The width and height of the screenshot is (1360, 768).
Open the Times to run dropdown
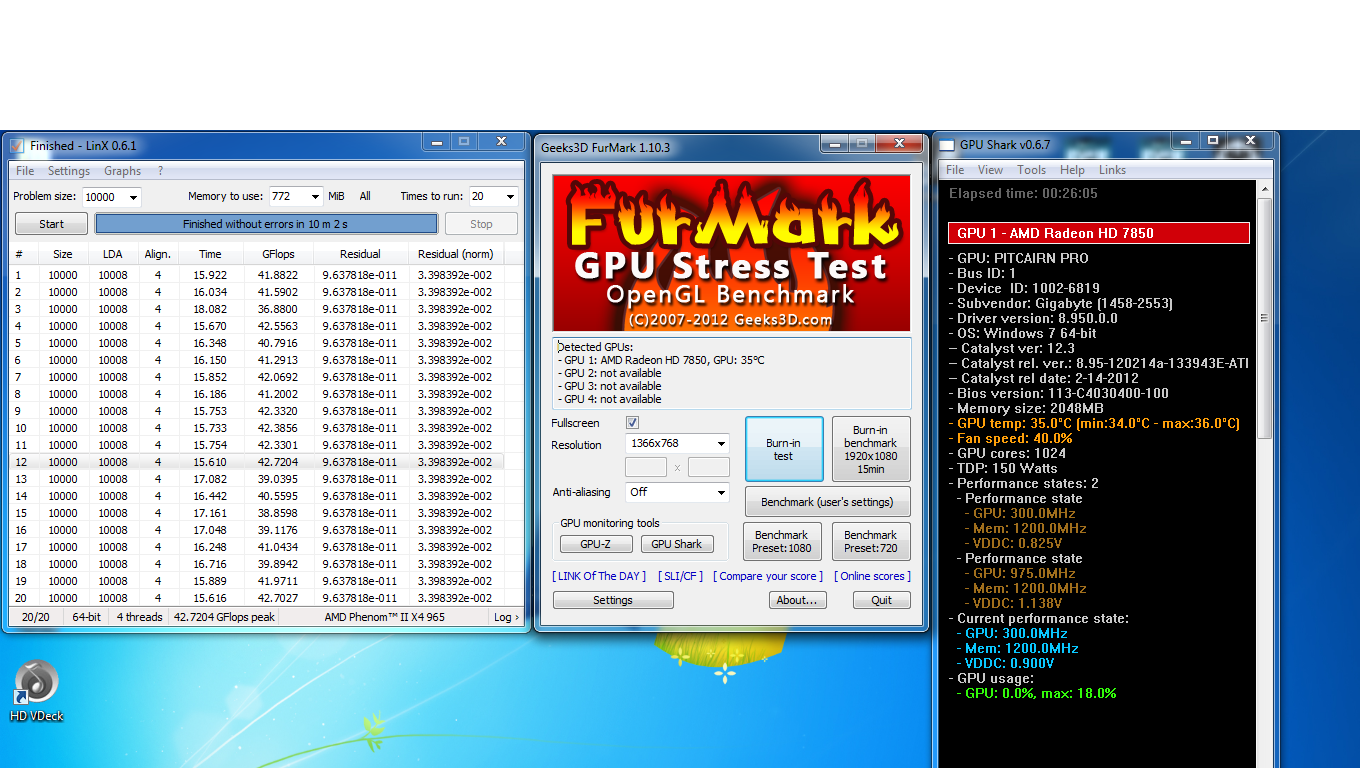coord(509,197)
